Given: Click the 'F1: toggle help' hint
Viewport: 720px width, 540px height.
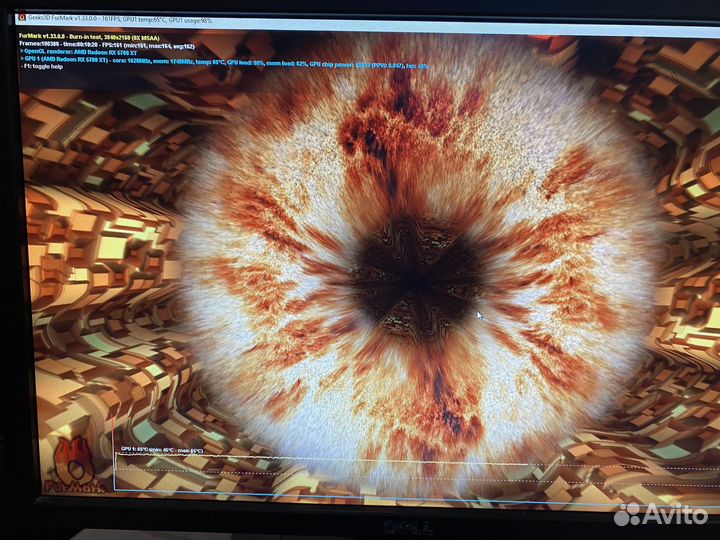Looking at the screenshot, I should [x=42, y=67].
